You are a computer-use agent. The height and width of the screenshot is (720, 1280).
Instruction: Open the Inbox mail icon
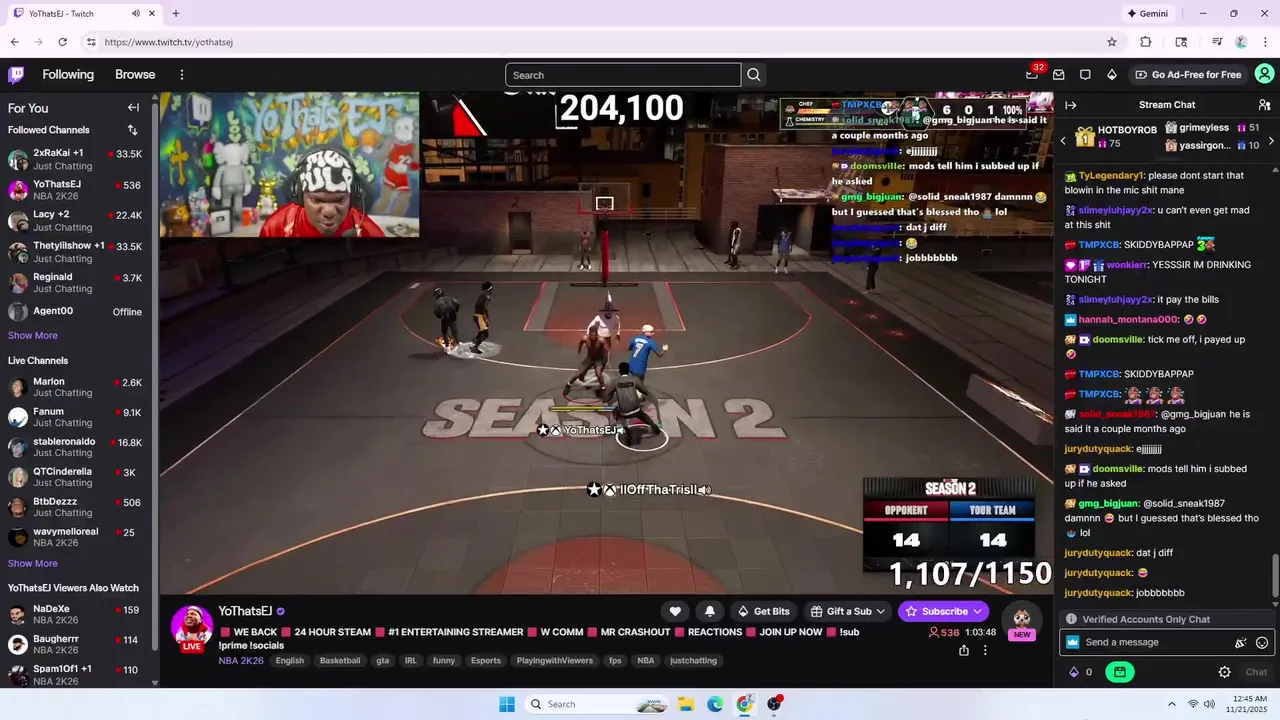tap(1059, 75)
